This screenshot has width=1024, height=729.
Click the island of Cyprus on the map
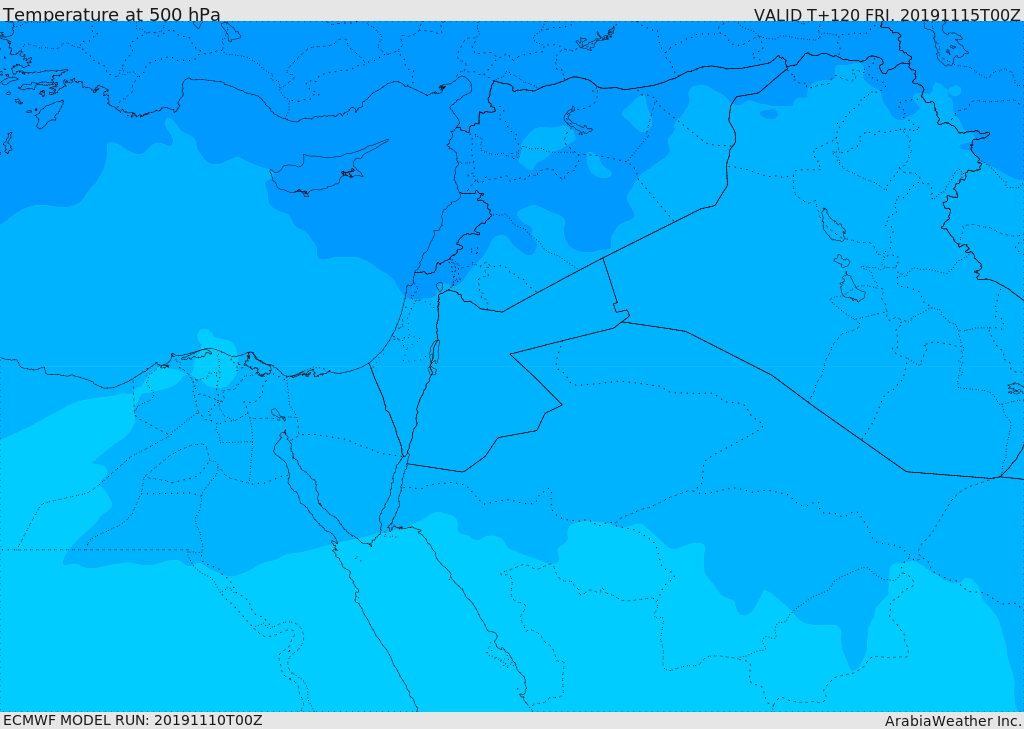coord(318,172)
